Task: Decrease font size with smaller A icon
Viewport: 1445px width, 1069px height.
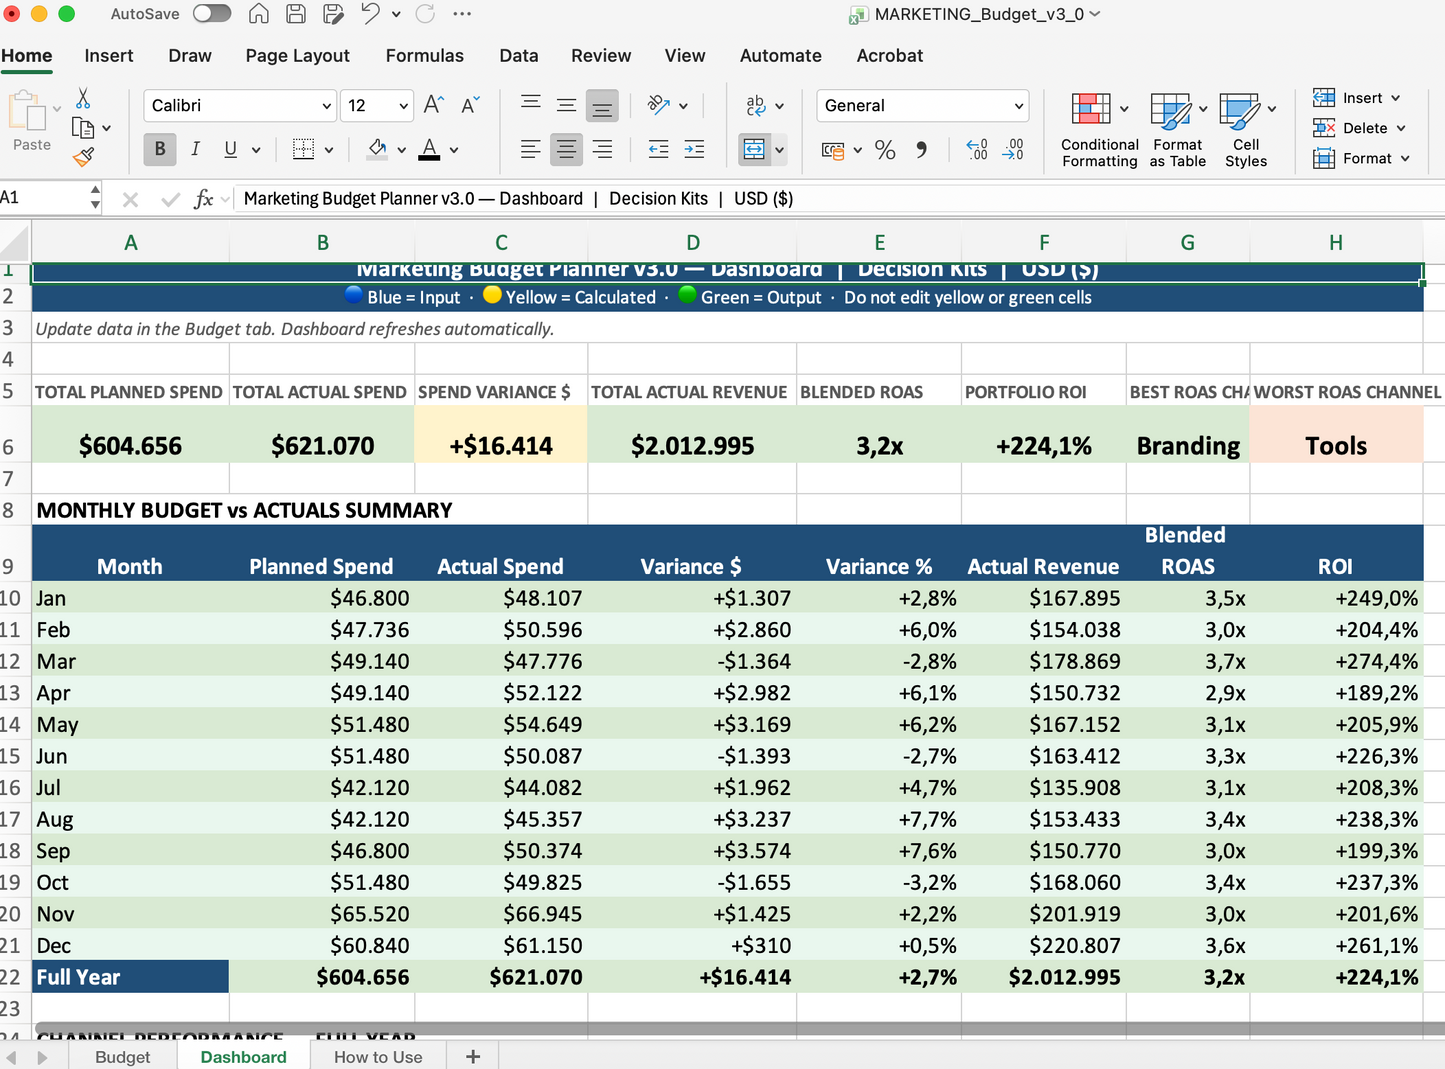Action: pos(470,105)
